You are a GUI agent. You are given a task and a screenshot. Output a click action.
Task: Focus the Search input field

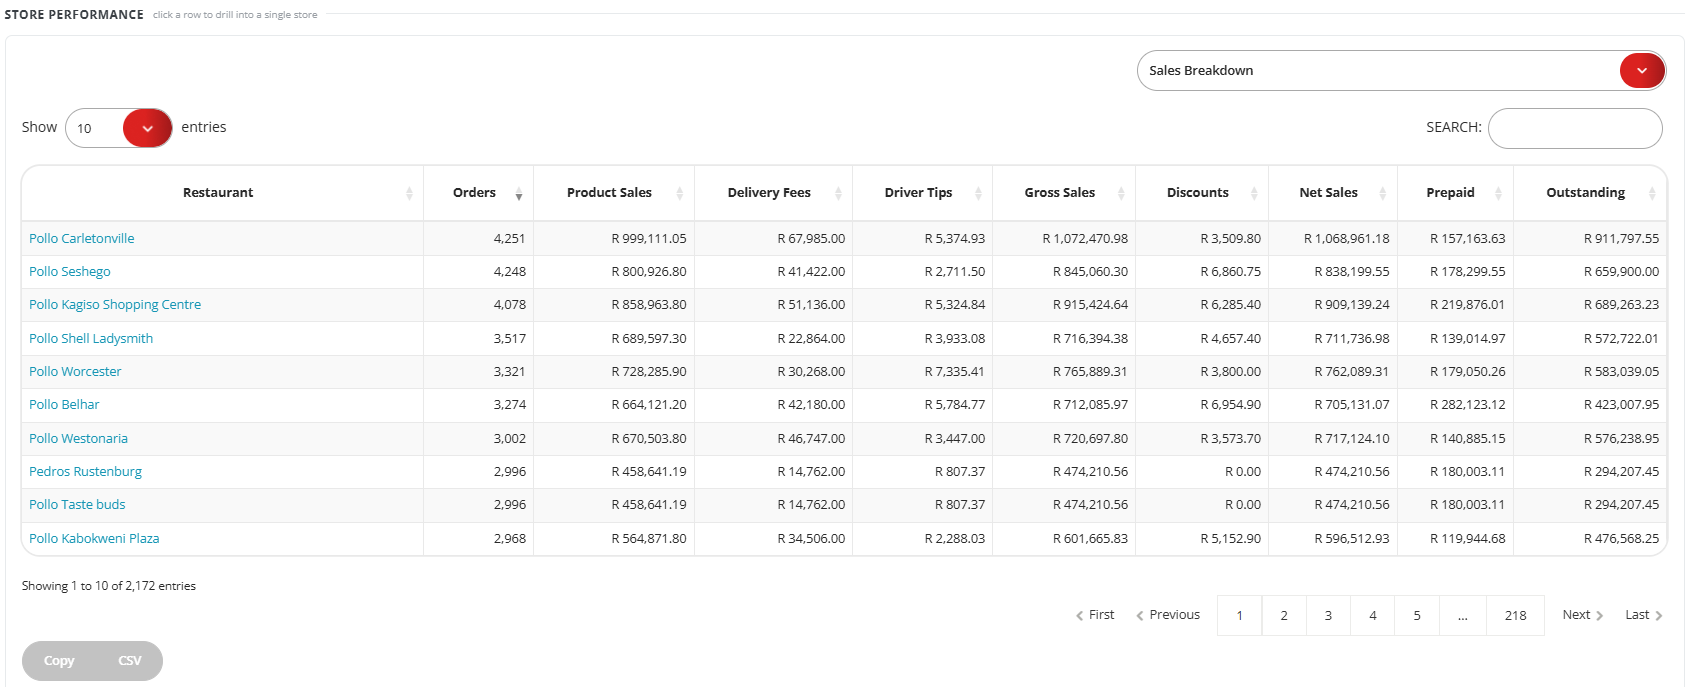click(x=1575, y=128)
